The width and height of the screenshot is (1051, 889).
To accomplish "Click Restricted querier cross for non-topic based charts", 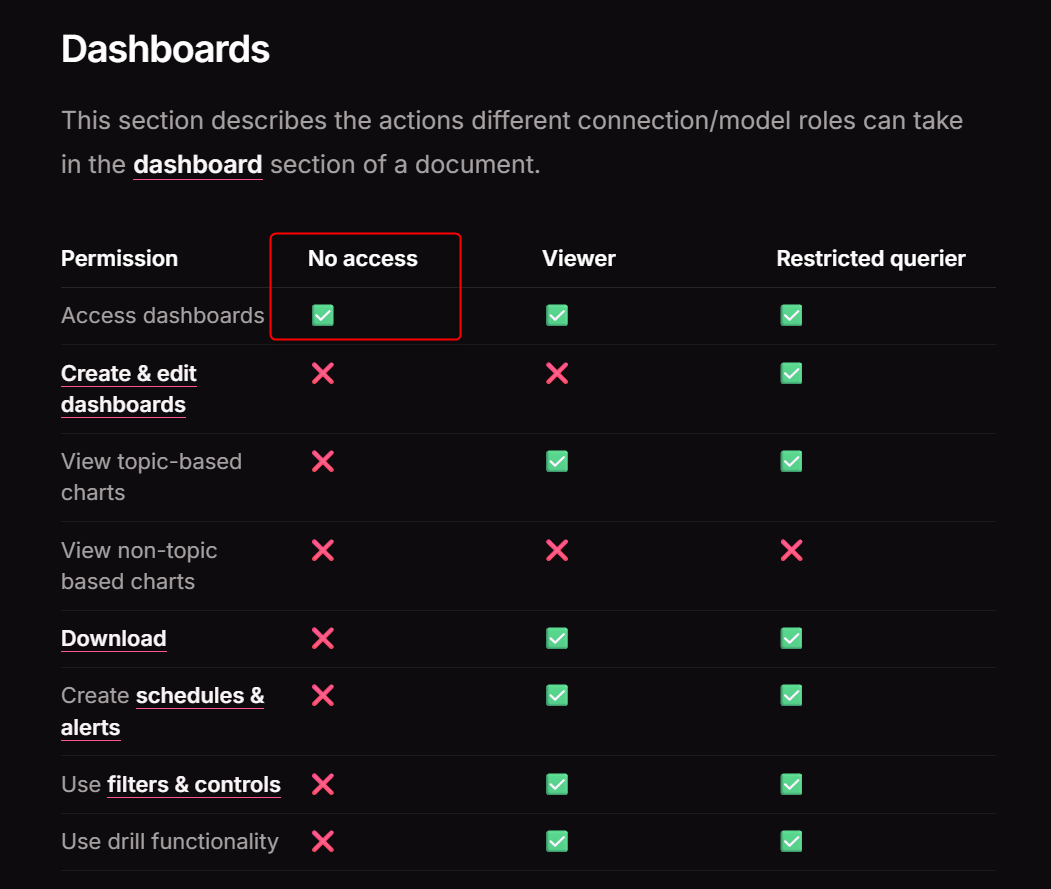I will coord(791,550).
